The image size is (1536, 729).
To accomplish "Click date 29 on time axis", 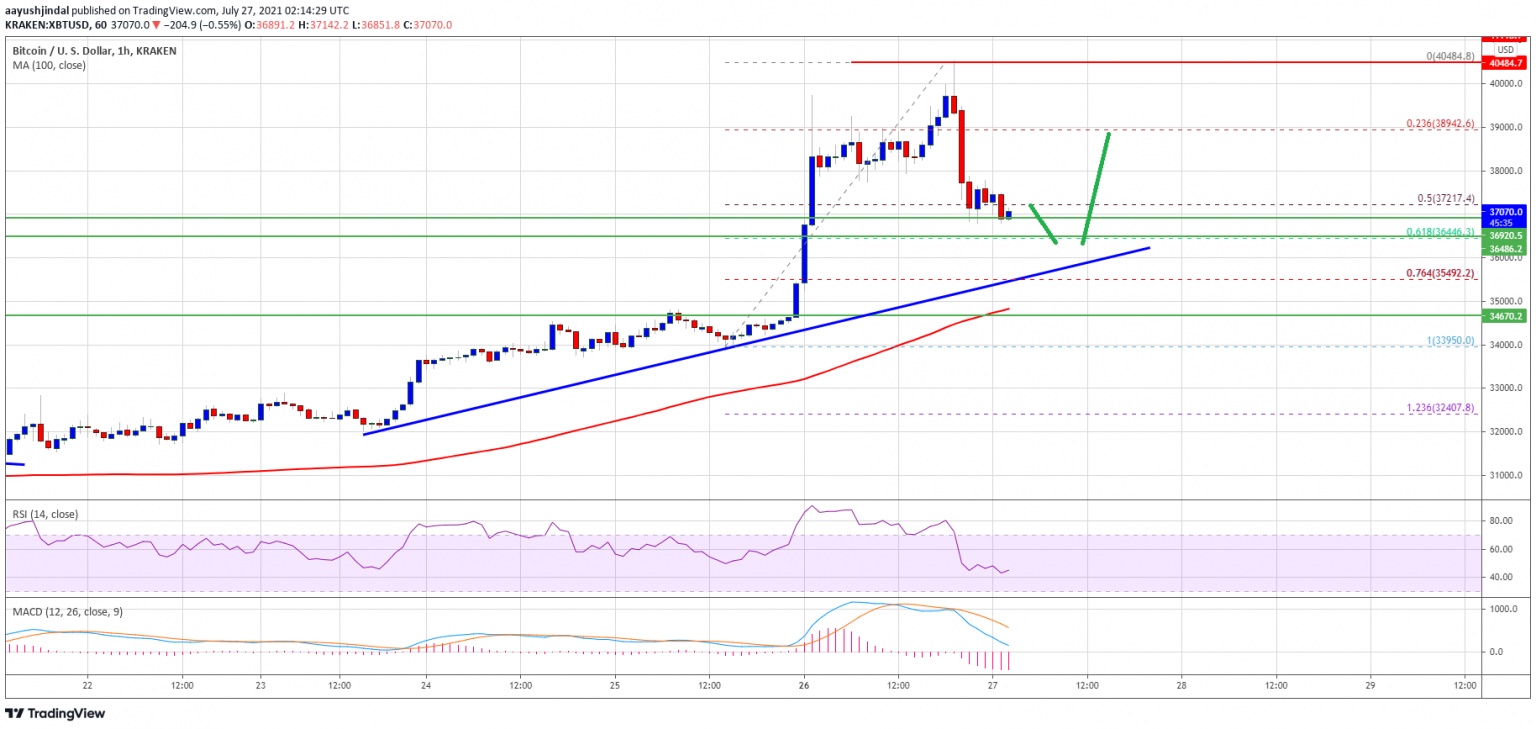I will [1370, 686].
